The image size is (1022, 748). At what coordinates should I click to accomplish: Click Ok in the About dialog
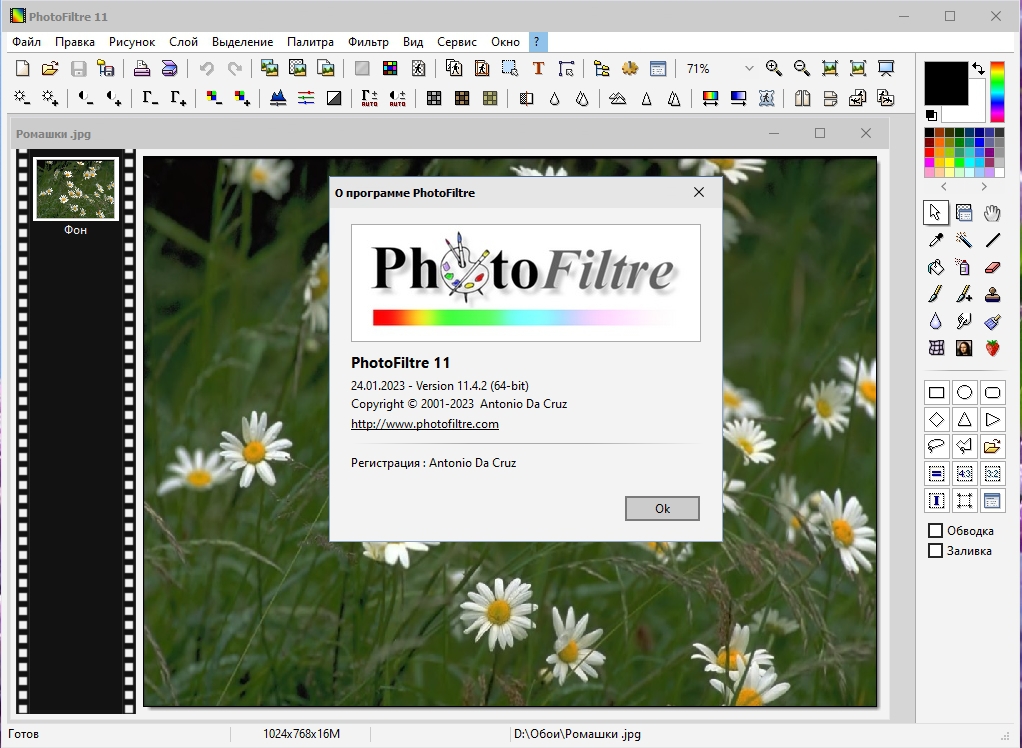(662, 508)
